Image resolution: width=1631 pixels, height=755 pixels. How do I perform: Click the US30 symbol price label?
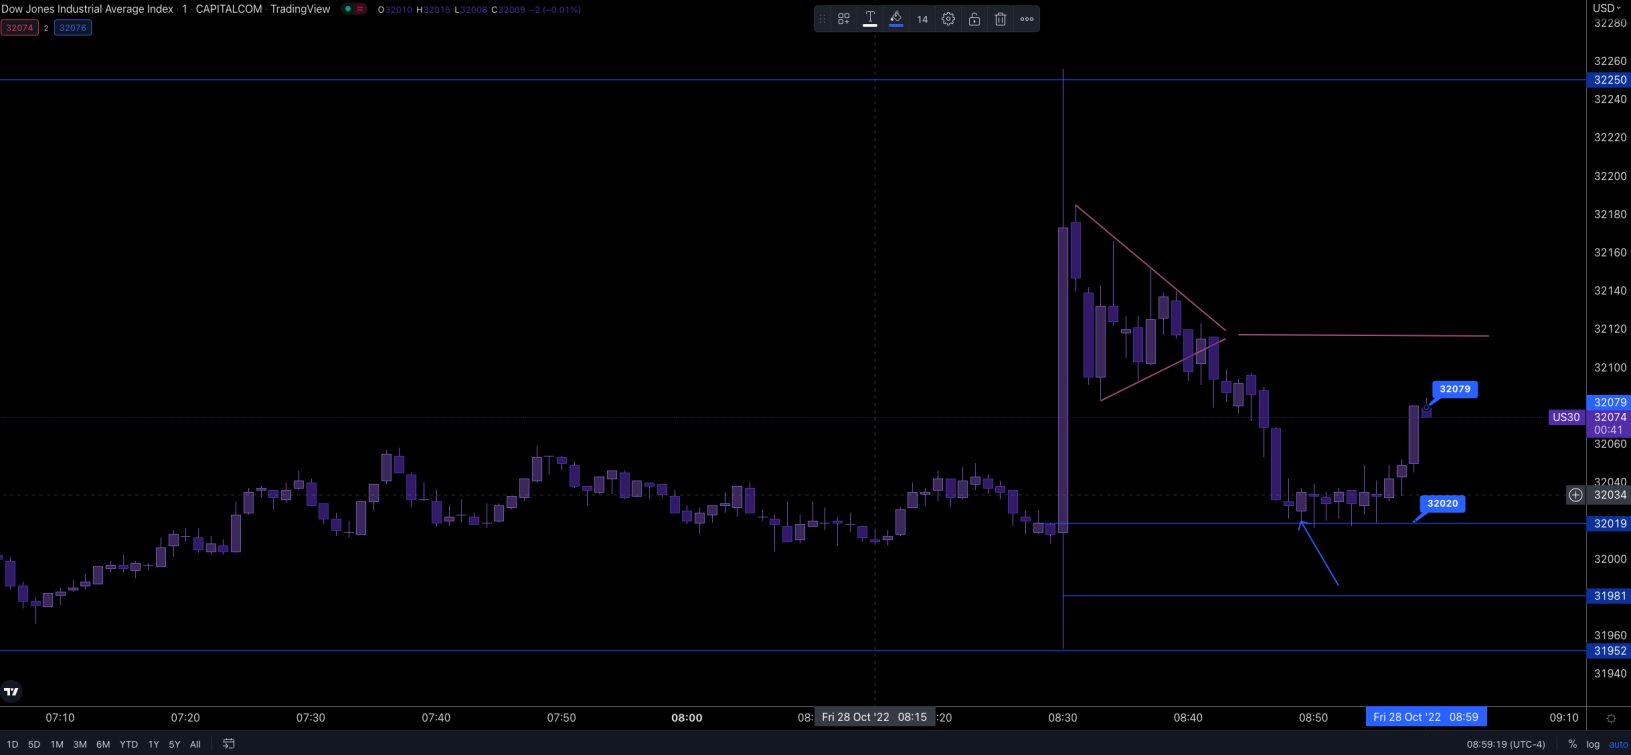[1566, 417]
